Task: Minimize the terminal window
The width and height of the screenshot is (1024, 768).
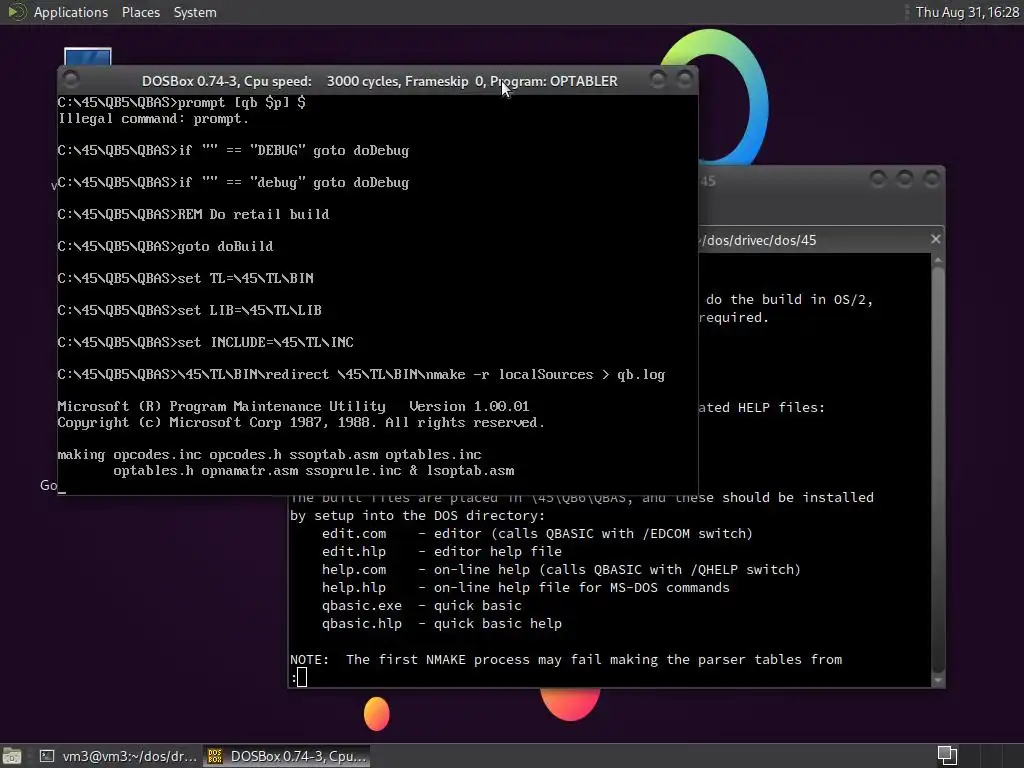Action: 878,179
